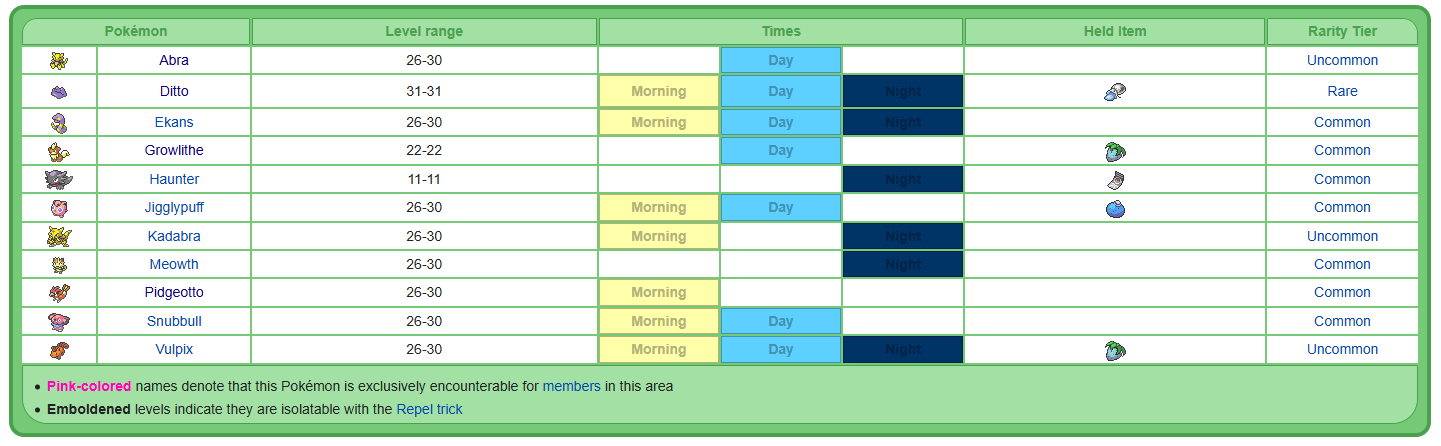The image size is (1441, 446).
Task: Click Vulpix's held berry icon
Action: 1115,350
